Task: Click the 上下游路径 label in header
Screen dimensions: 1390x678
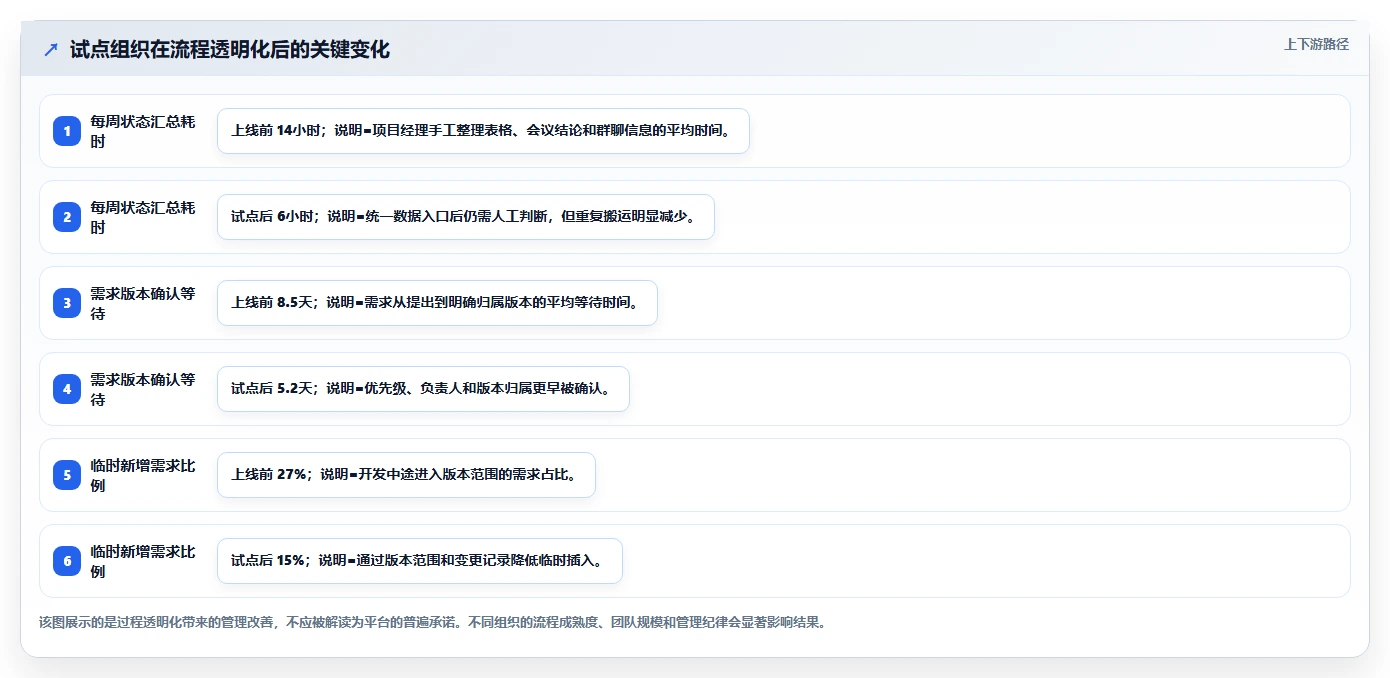Action: click(1316, 44)
